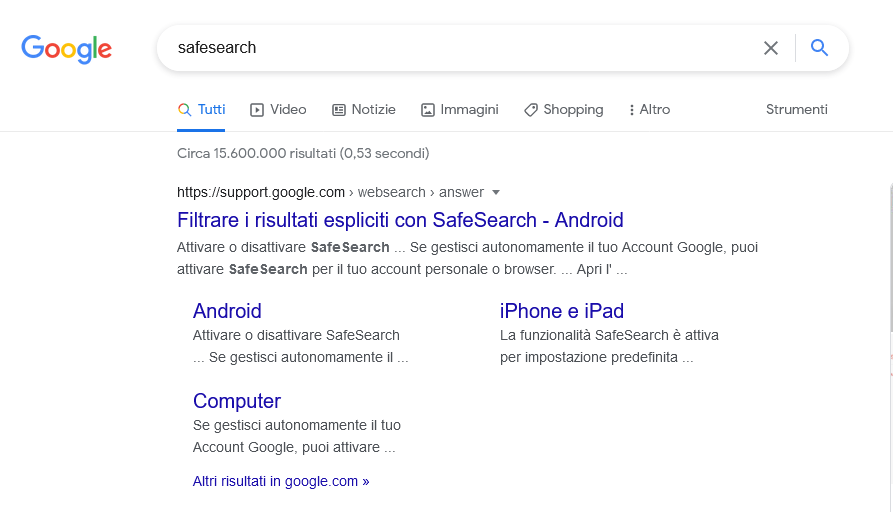The width and height of the screenshot is (893, 512).
Task: Open the Android sitelink
Action: coord(227,311)
